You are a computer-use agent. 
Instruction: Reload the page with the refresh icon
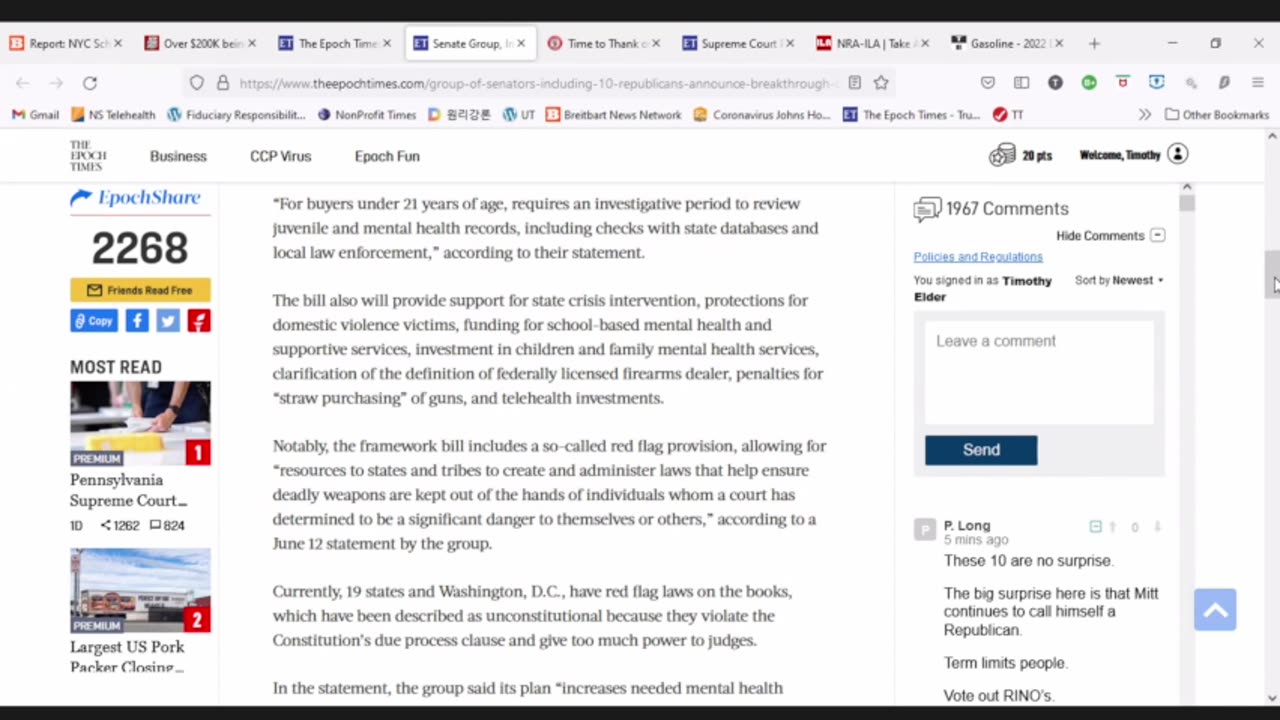click(90, 83)
